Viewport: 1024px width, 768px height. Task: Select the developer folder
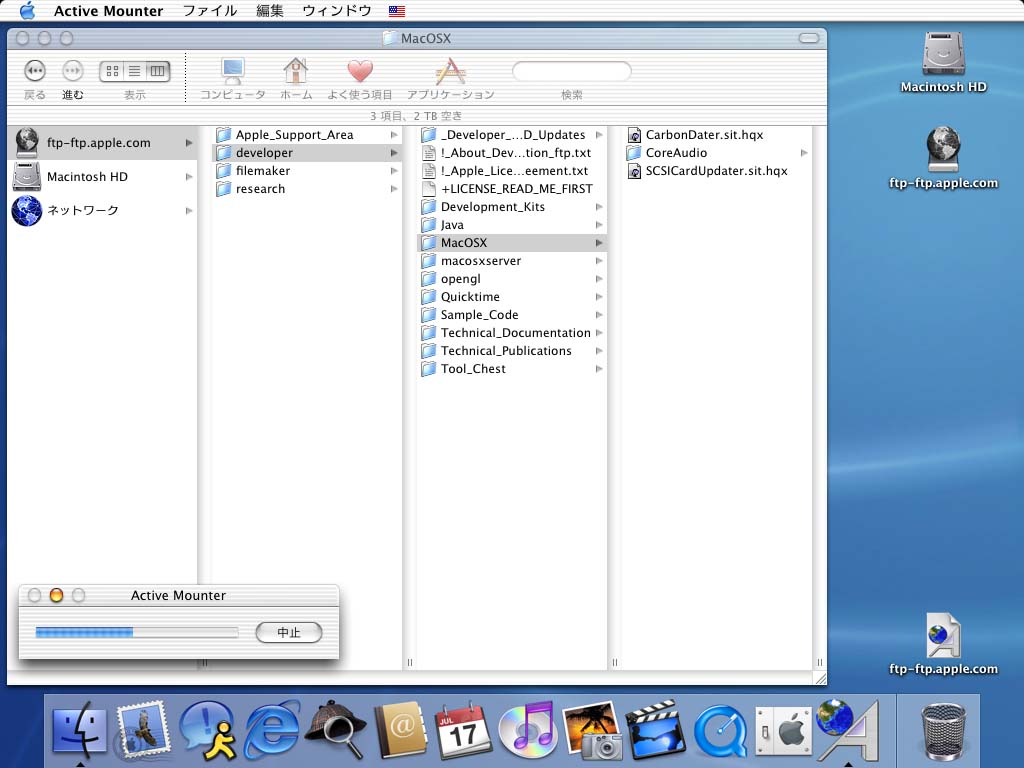pos(307,153)
